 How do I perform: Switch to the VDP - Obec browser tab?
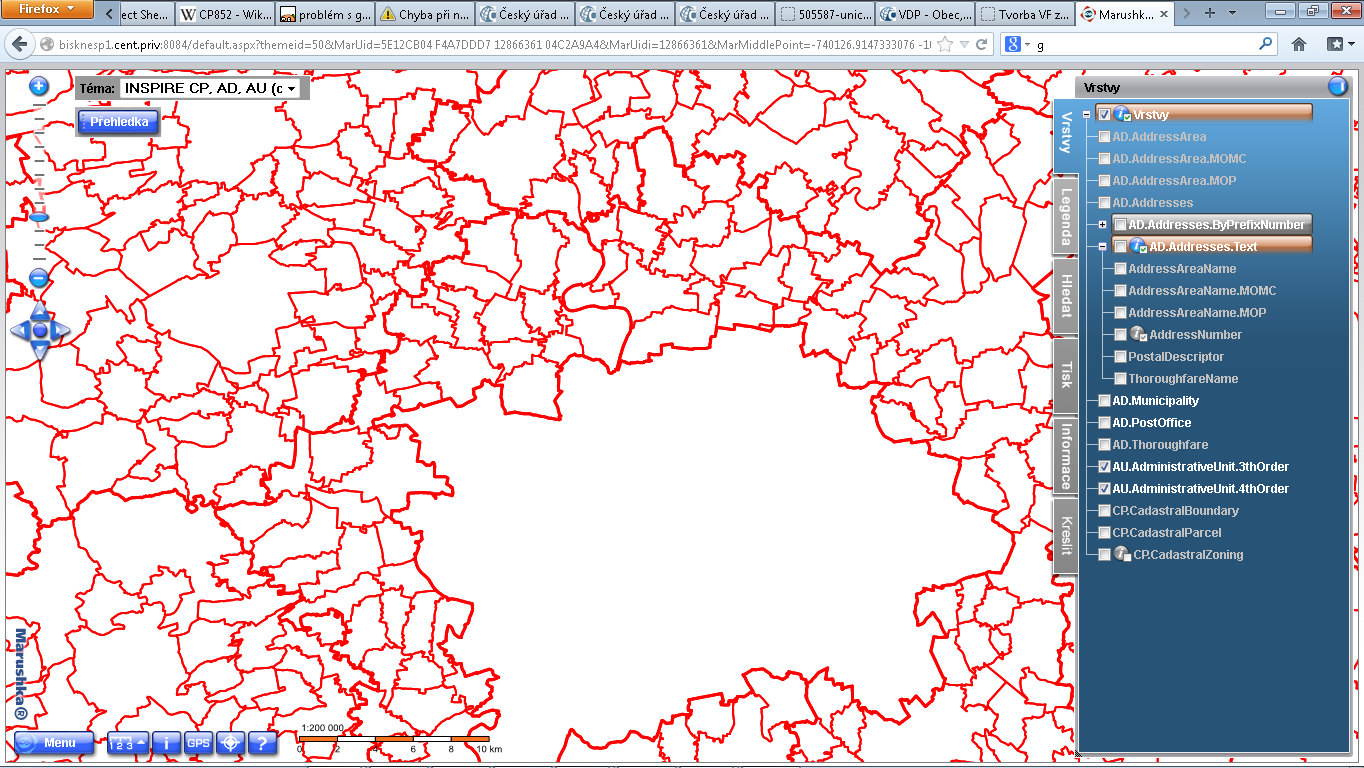[924, 14]
